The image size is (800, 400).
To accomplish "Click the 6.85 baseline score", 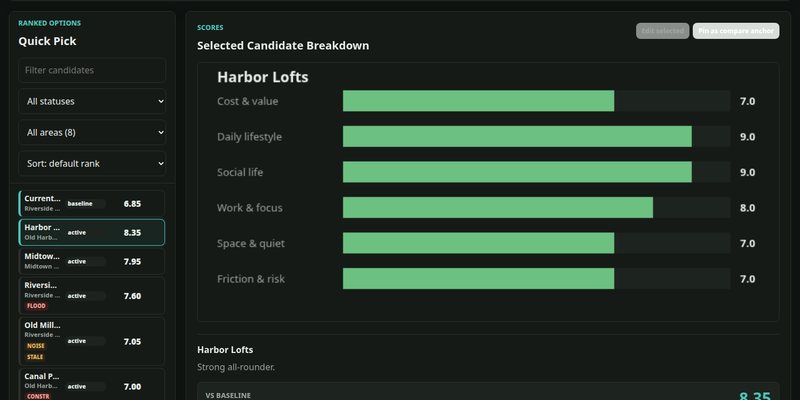I will 132,204.
